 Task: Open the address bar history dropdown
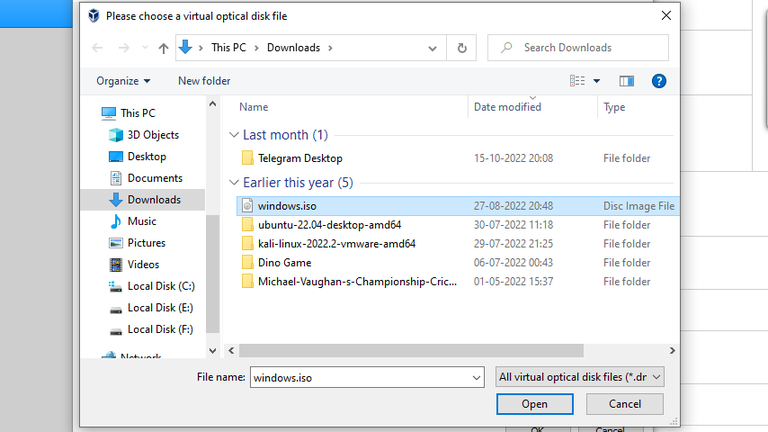(432, 48)
